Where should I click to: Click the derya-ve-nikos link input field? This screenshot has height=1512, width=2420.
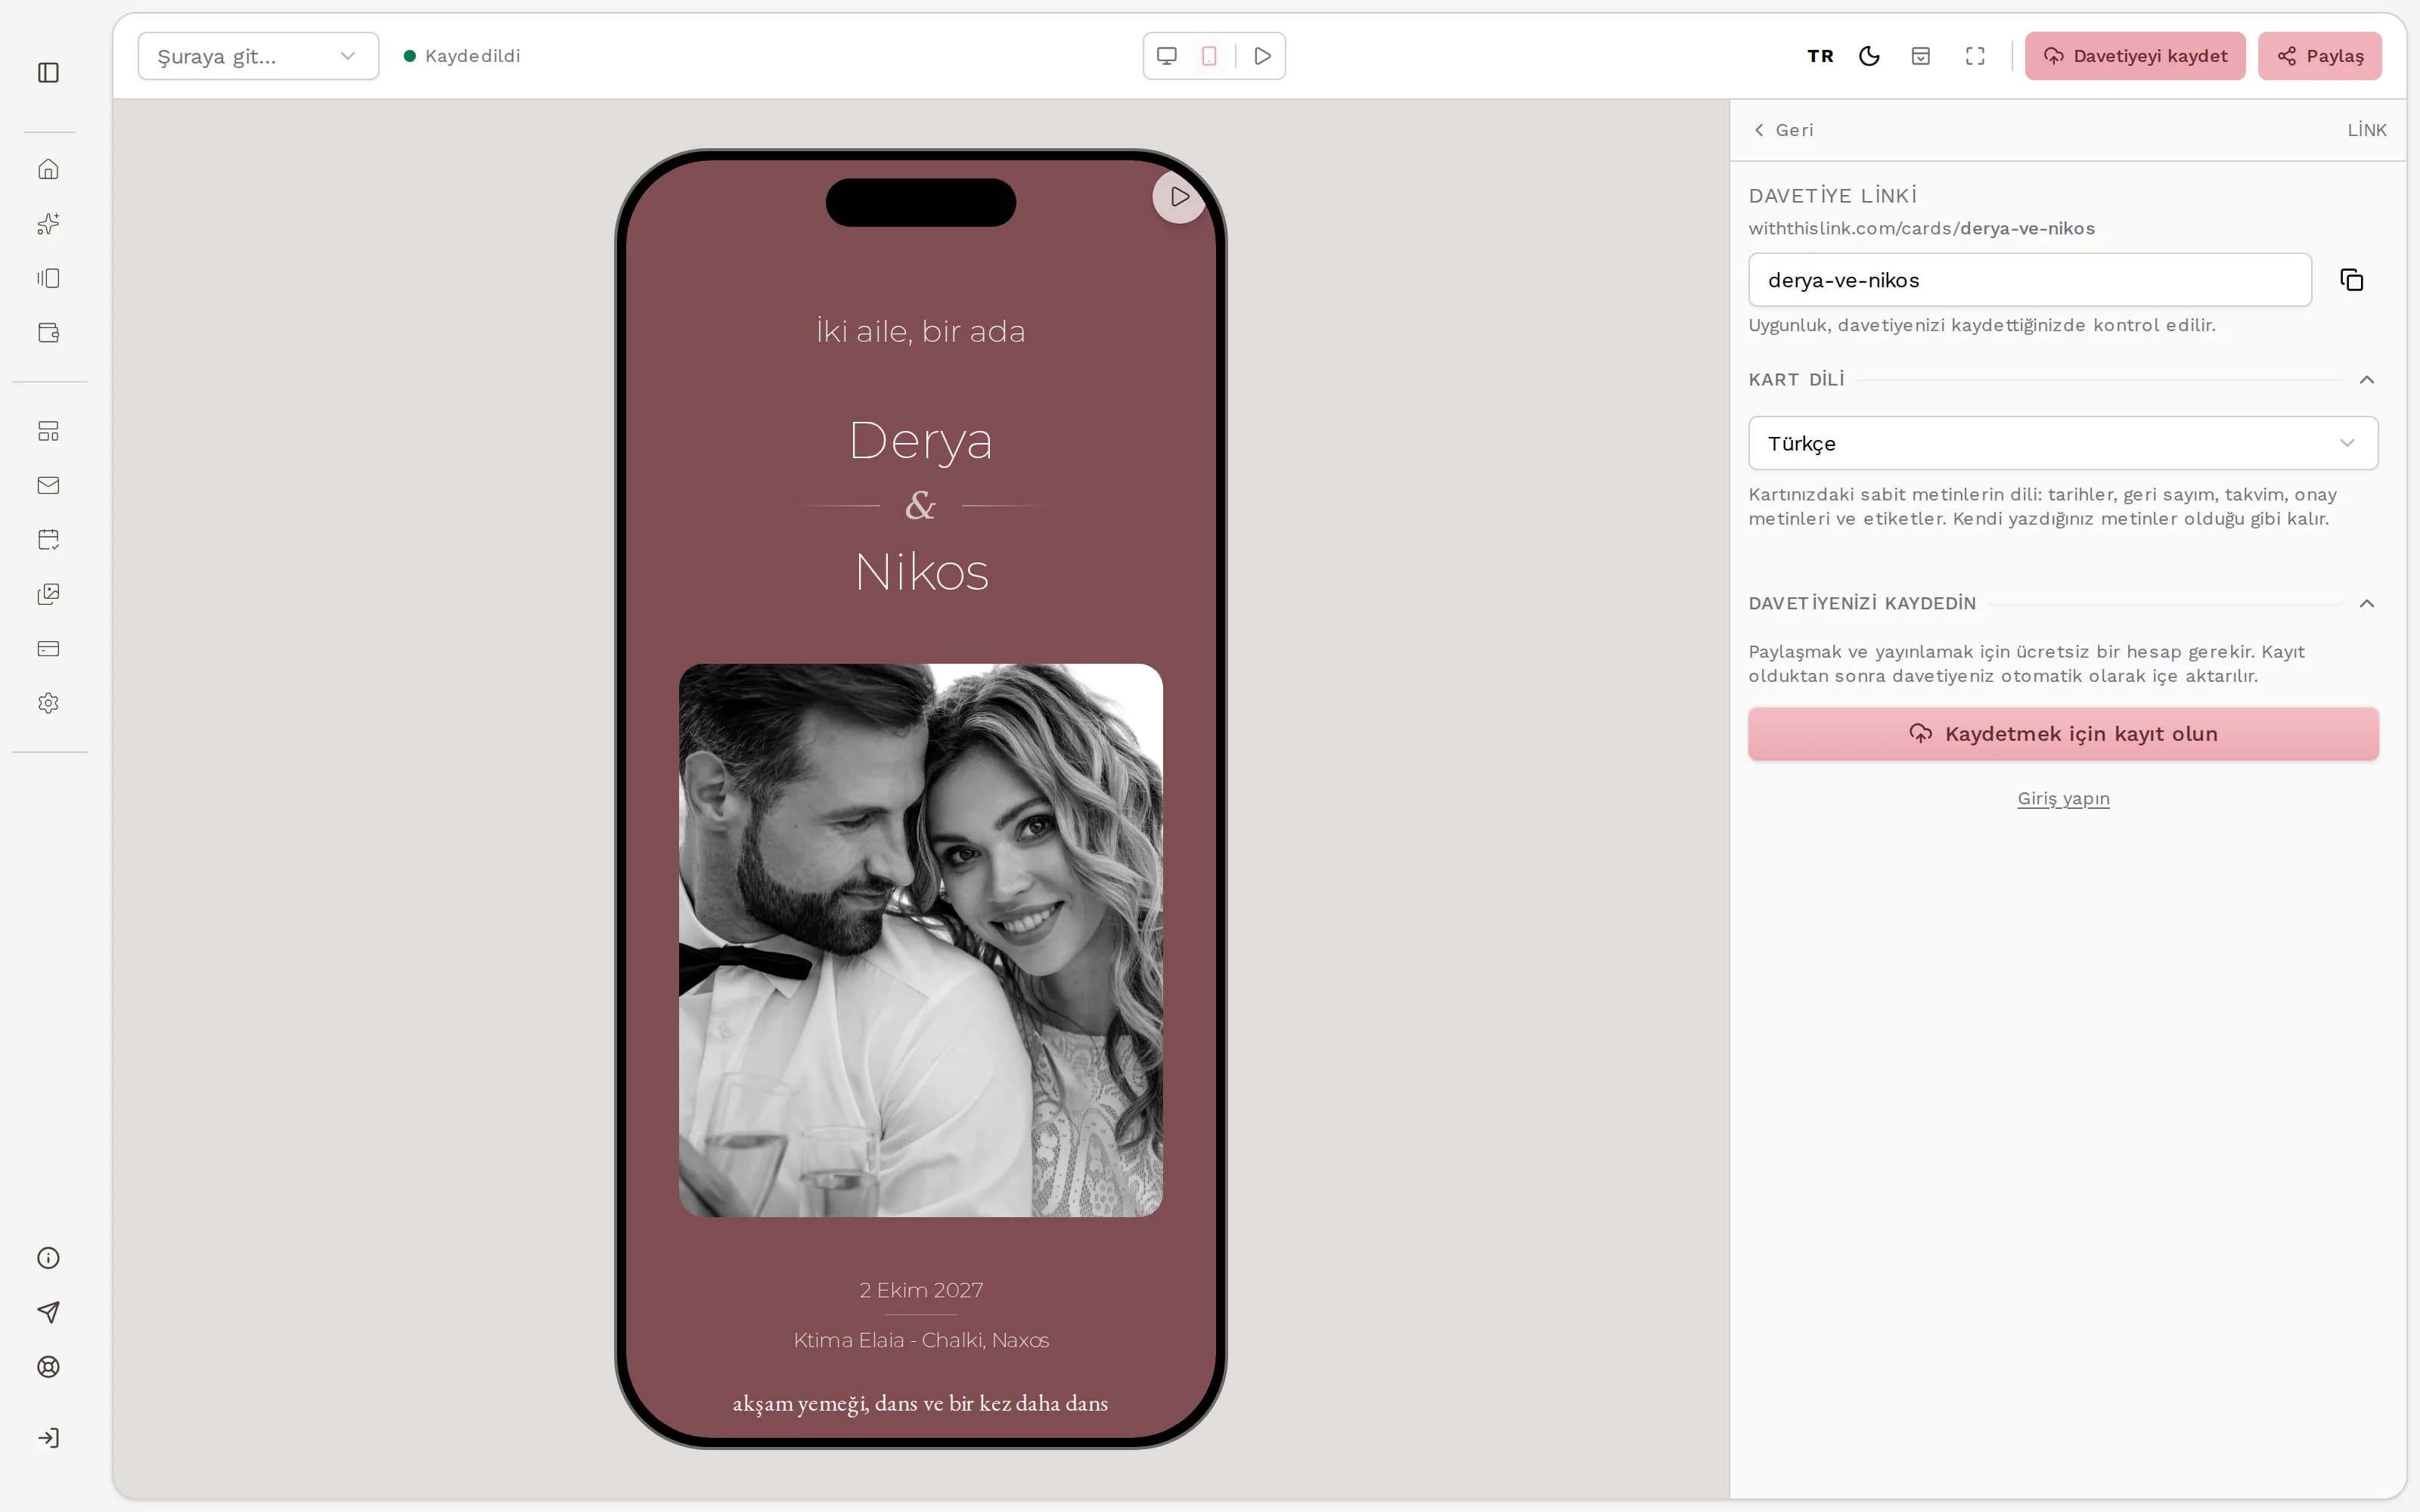(2030, 280)
